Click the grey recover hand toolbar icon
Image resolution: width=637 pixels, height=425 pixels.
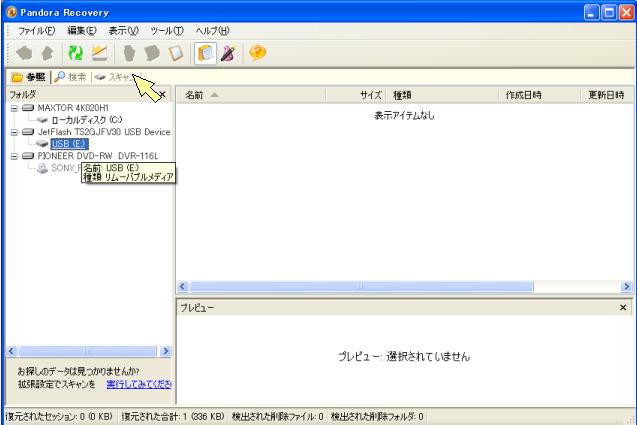pos(129,53)
